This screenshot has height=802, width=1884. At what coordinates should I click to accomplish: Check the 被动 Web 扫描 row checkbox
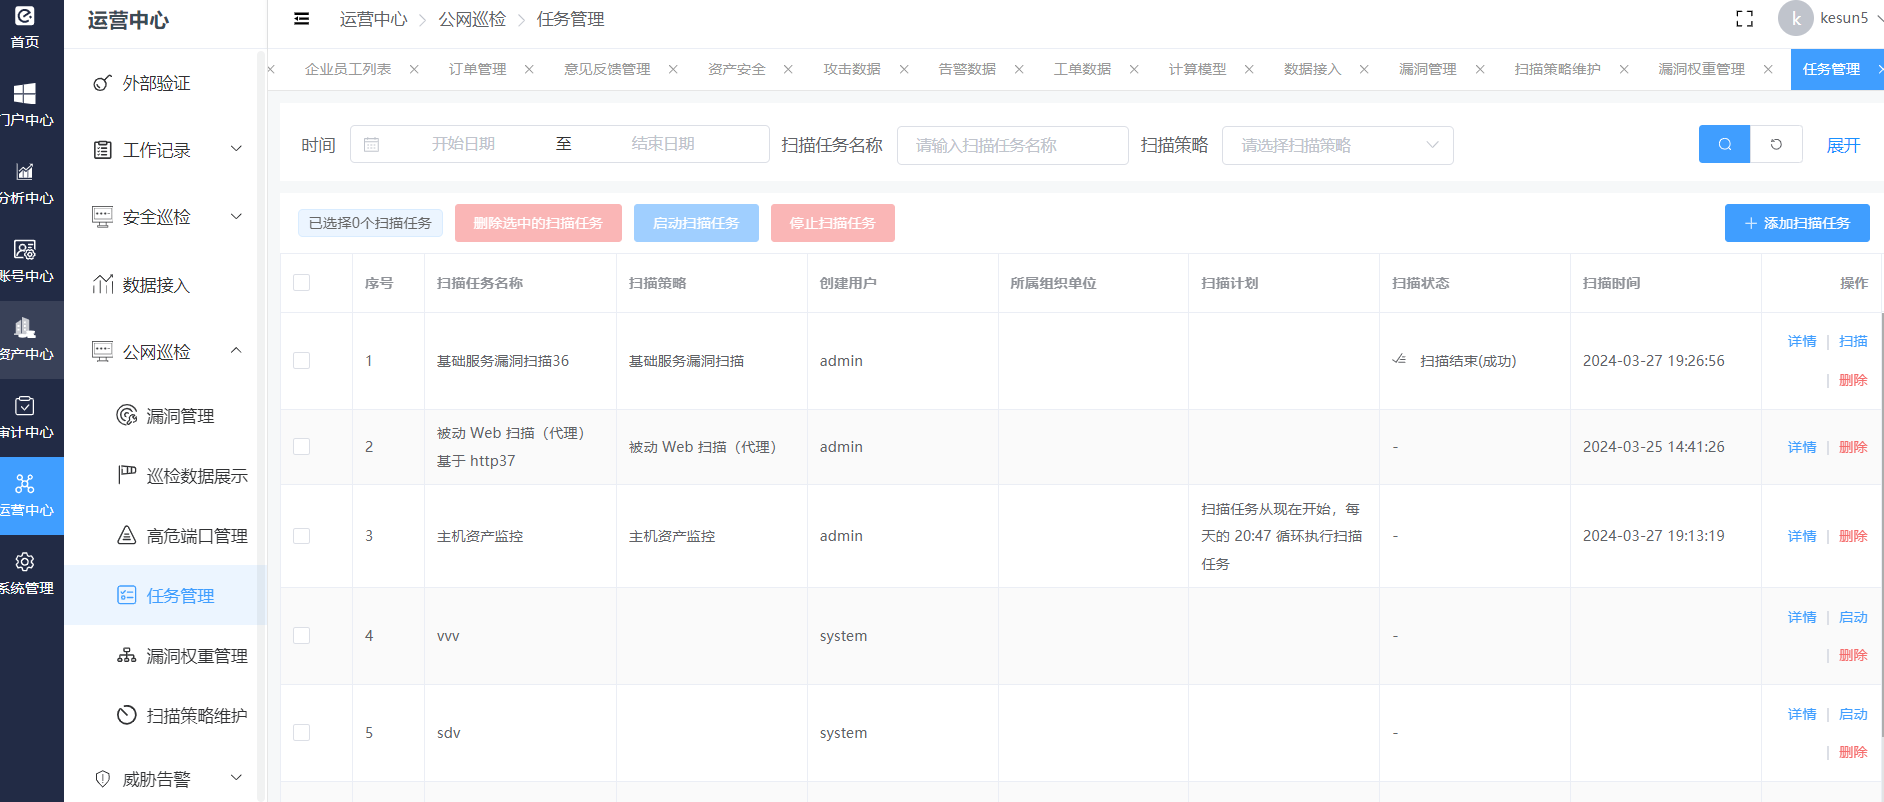pyautogui.click(x=301, y=447)
